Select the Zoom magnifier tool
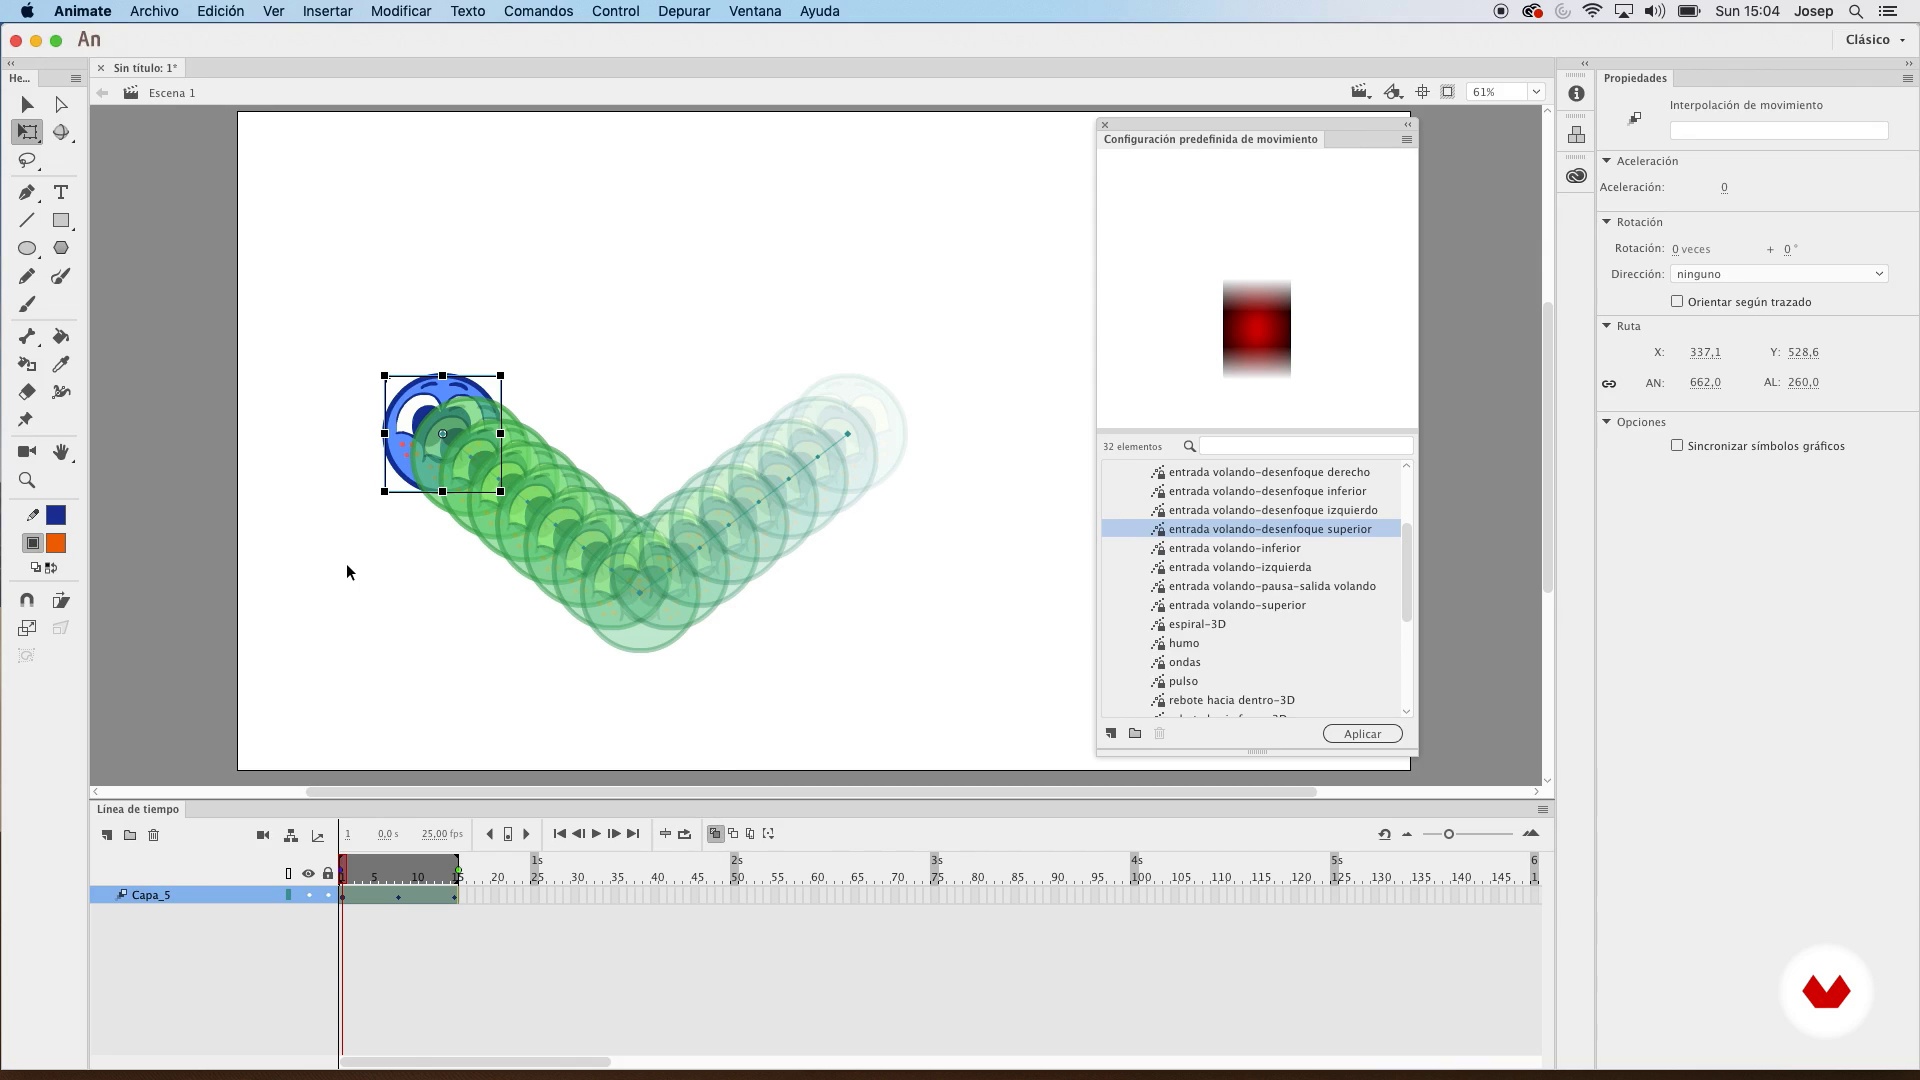Image resolution: width=1920 pixels, height=1080 pixels. pyautogui.click(x=27, y=480)
